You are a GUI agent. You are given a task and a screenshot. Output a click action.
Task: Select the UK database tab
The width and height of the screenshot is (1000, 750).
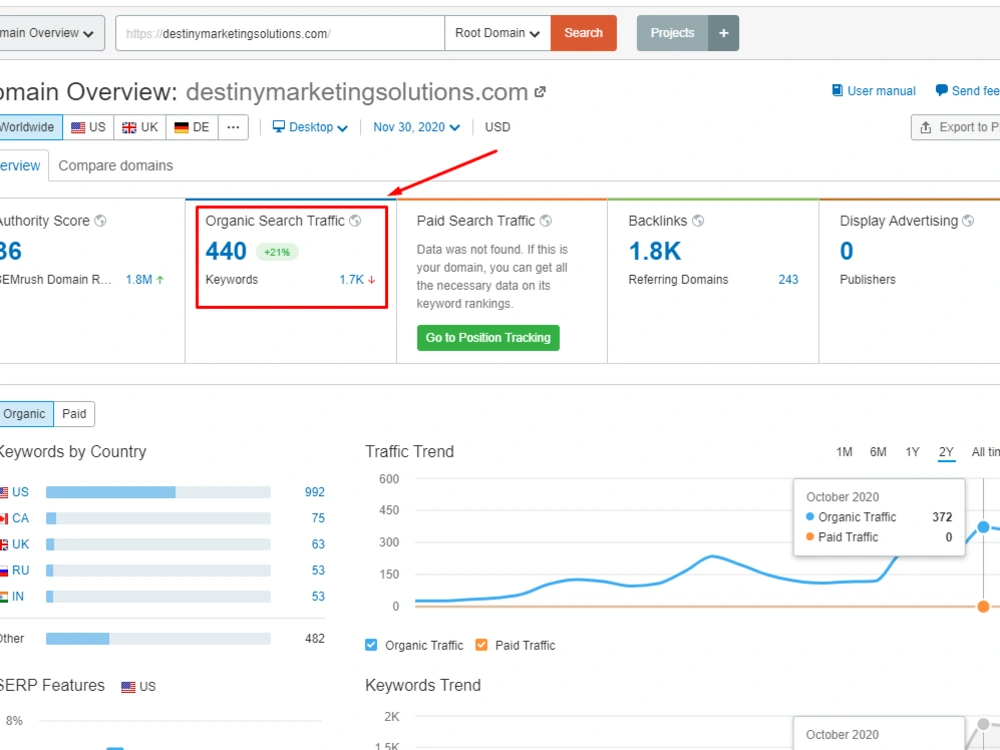[x=140, y=127]
